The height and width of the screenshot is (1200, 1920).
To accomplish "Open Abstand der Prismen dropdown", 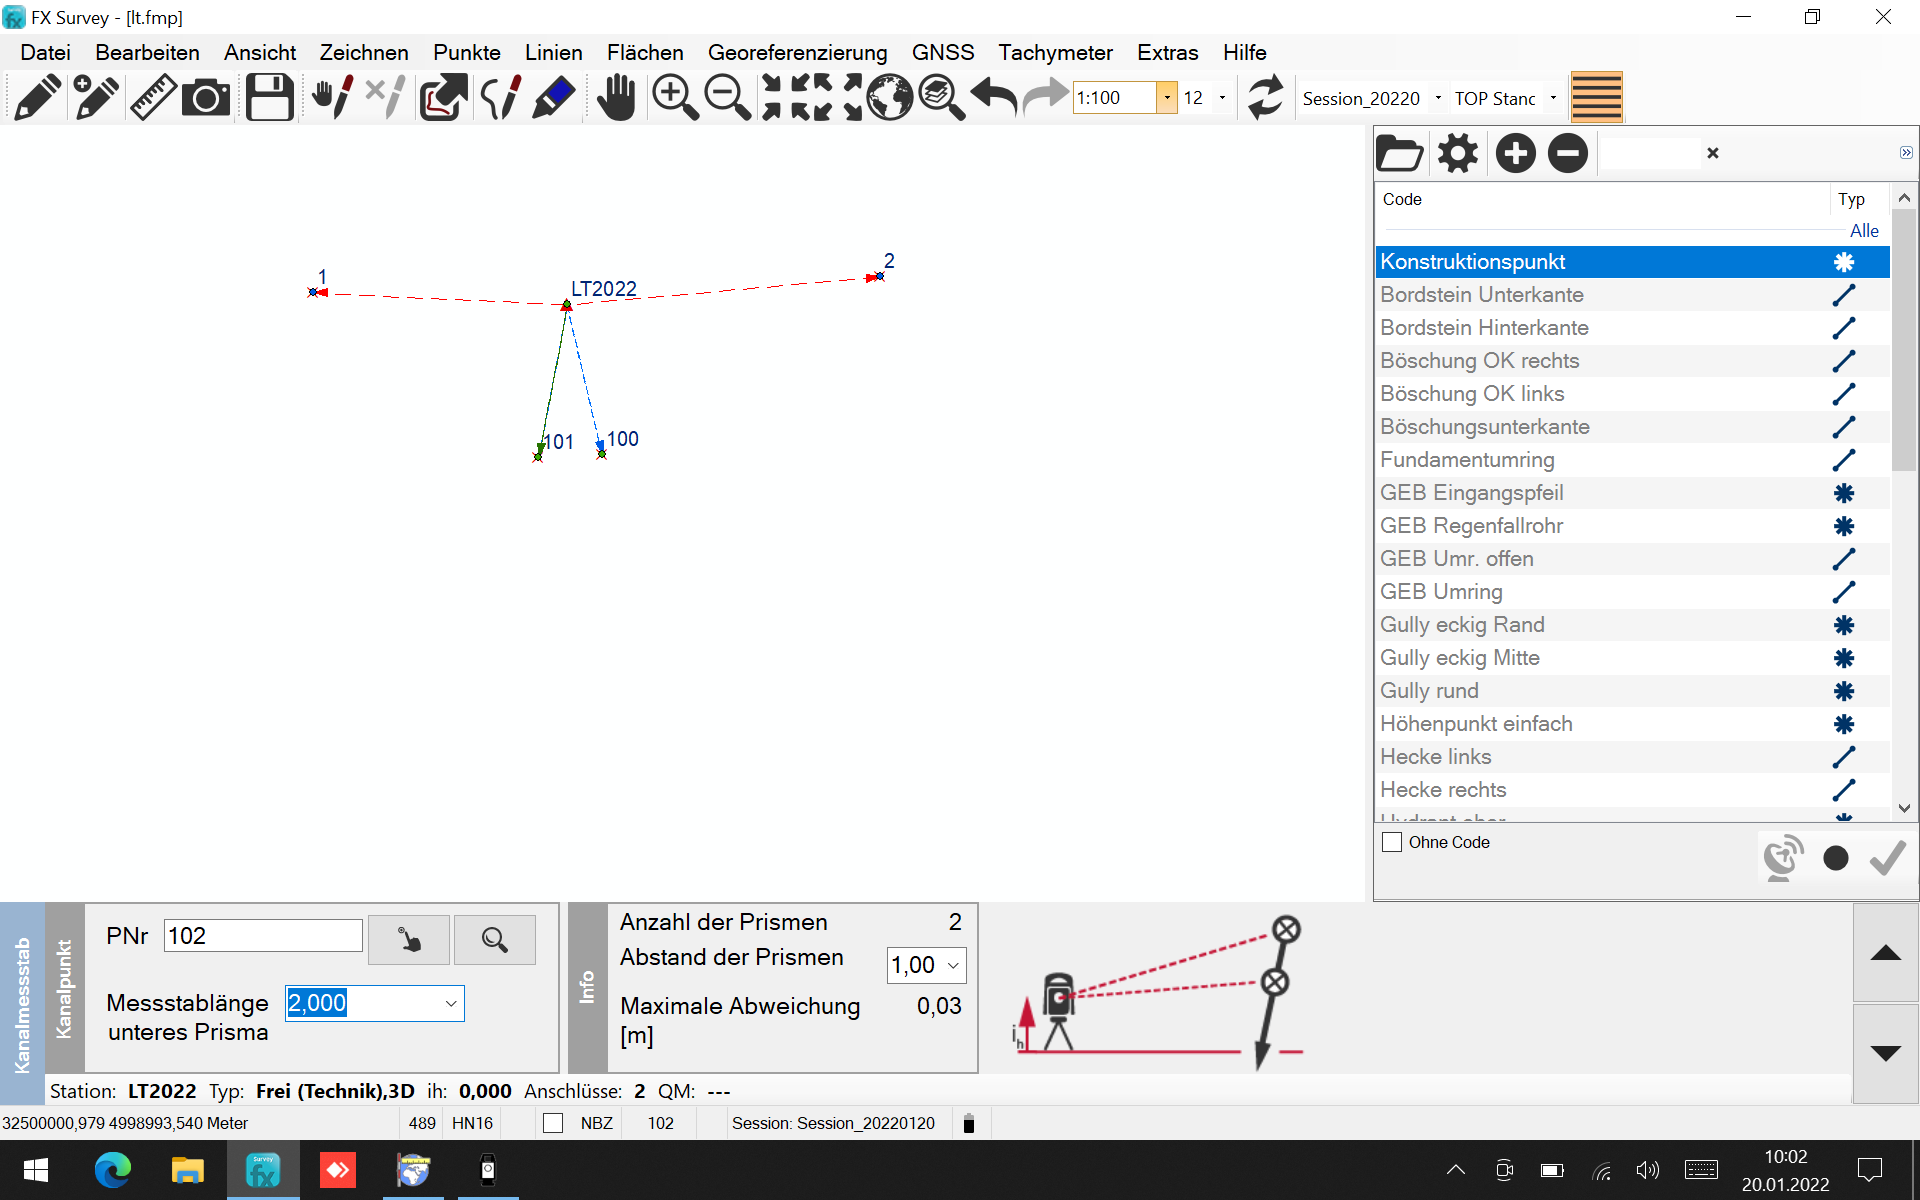I will 953,965.
